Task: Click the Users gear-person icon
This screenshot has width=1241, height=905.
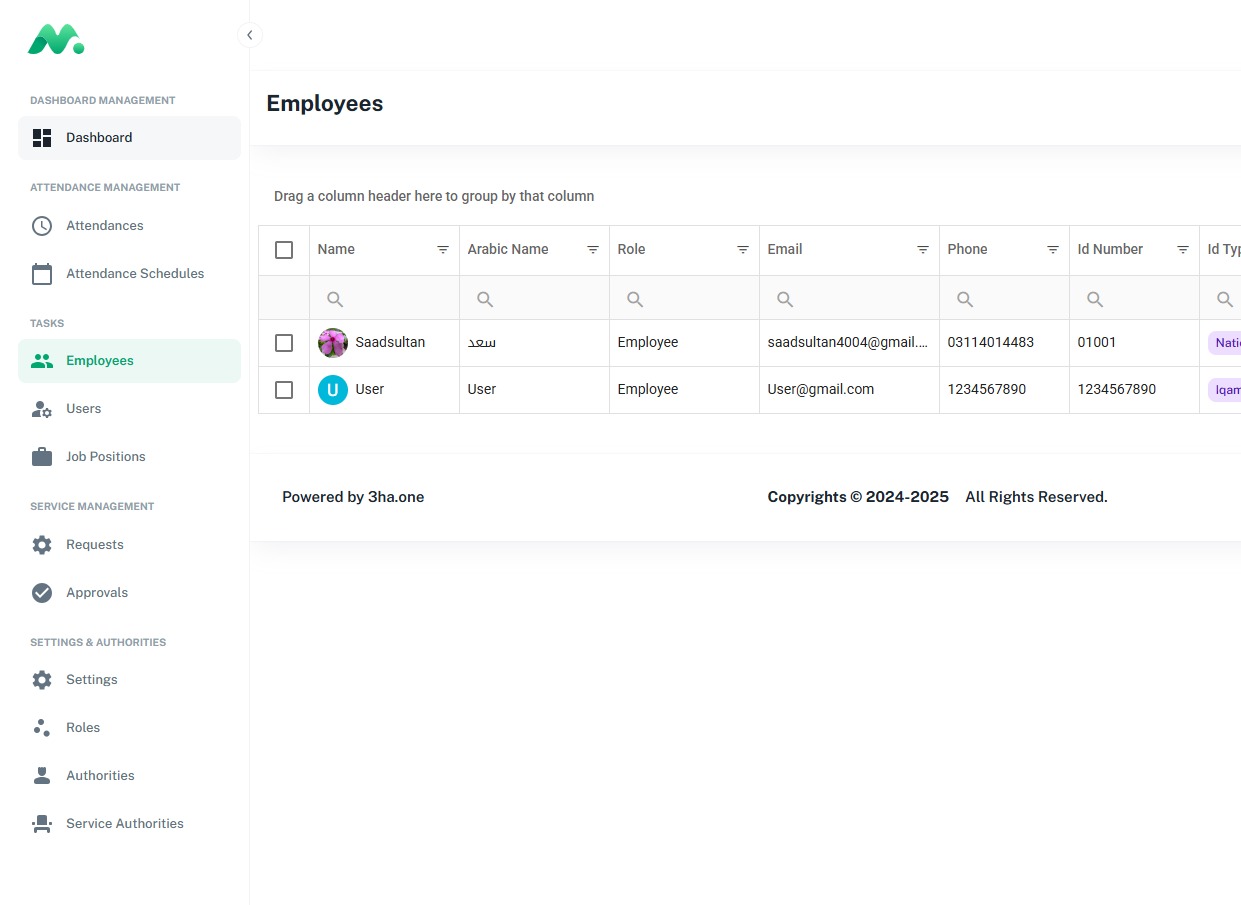Action: point(42,409)
